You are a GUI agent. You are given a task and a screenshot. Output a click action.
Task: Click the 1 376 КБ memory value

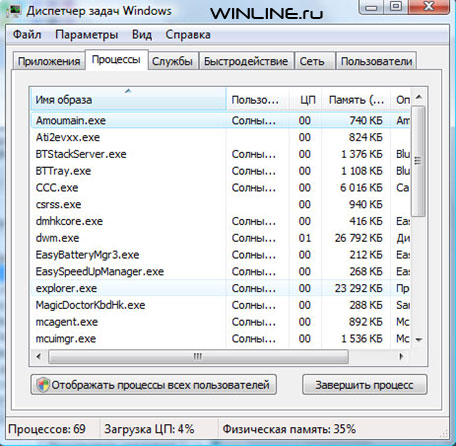362,154
